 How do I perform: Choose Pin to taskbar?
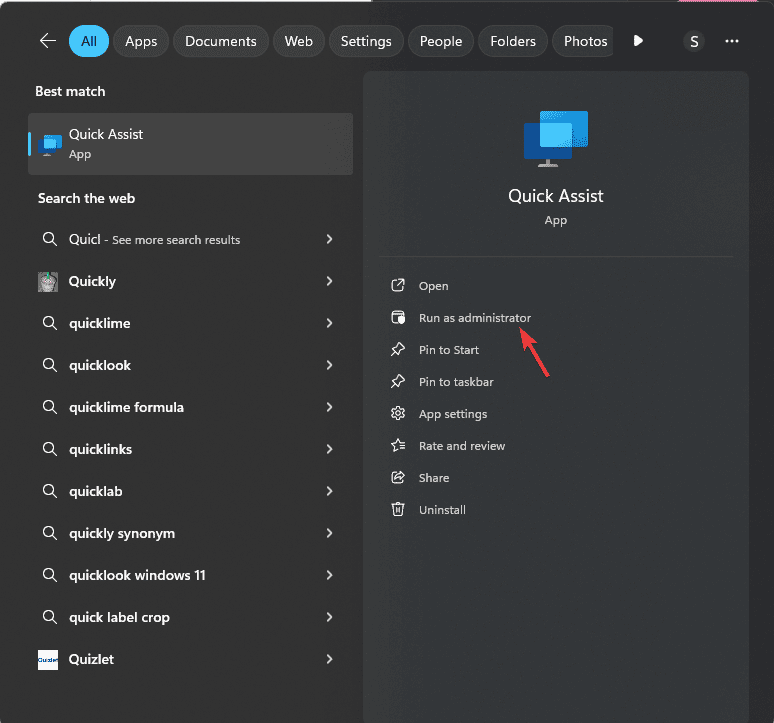pyautogui.click(x=456, y=382)
